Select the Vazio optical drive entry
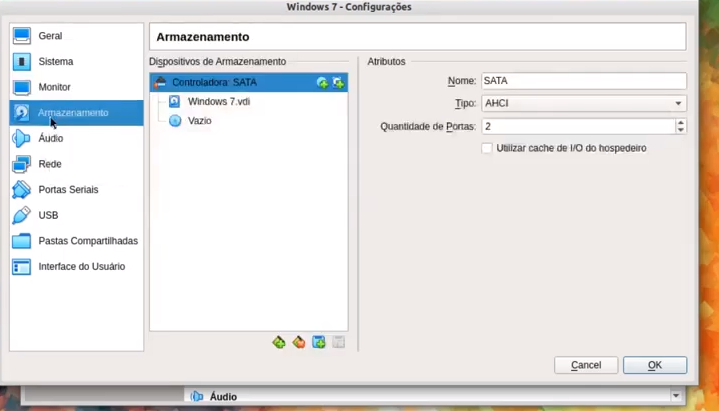 point(199,121)
